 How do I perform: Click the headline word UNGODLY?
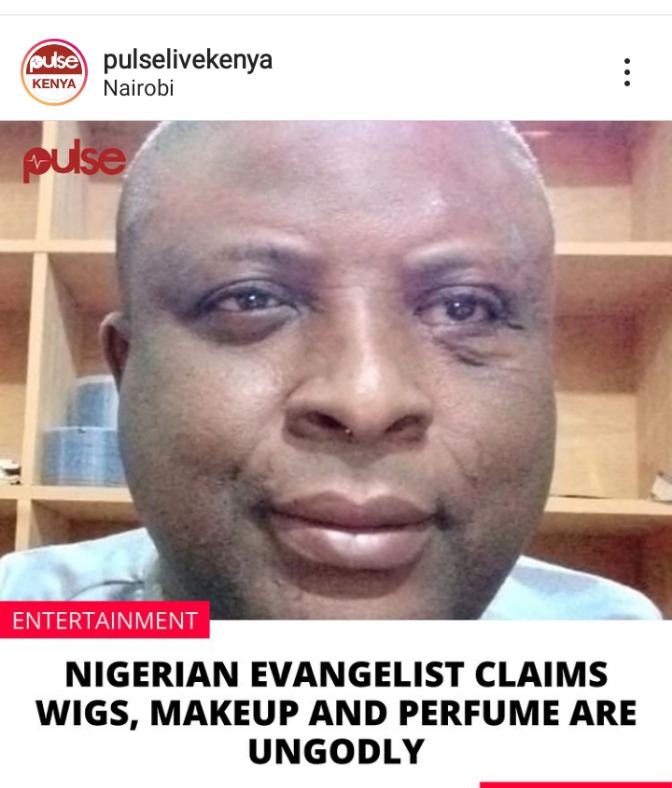pyautogui.click(x=336, y=752)
